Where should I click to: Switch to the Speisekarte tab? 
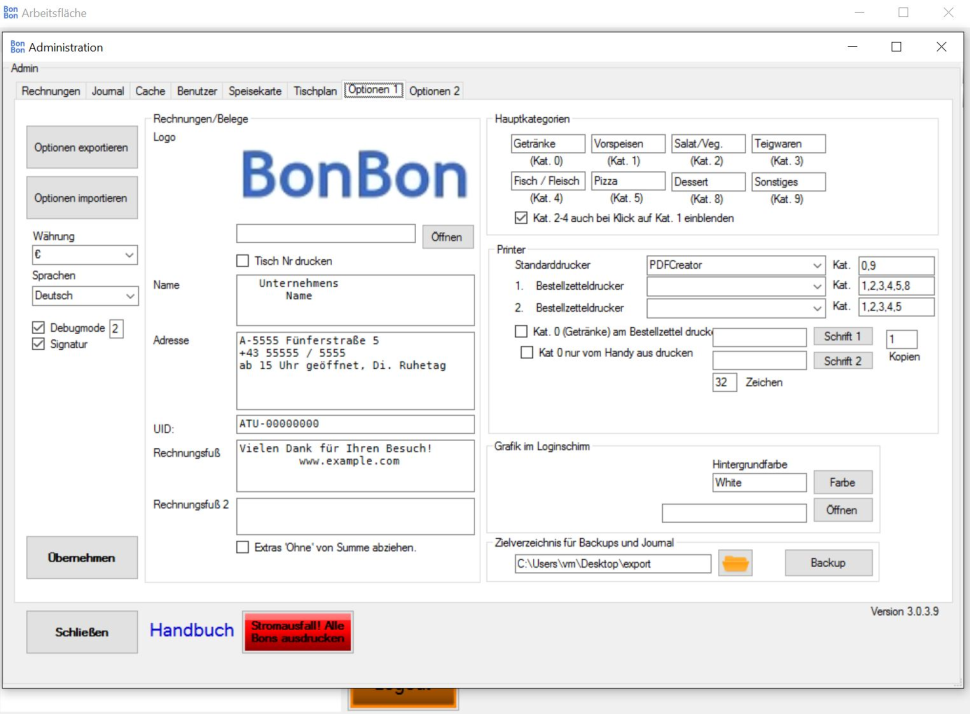click(x=255, y=91)
